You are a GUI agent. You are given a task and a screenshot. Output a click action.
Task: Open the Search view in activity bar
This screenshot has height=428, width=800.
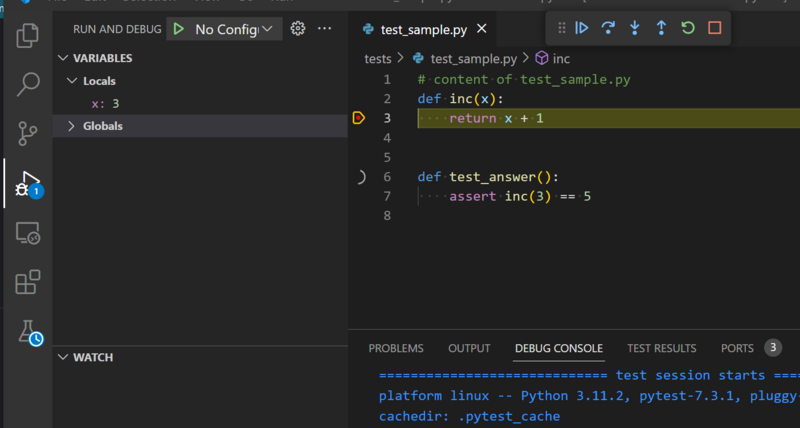point(28,84)
